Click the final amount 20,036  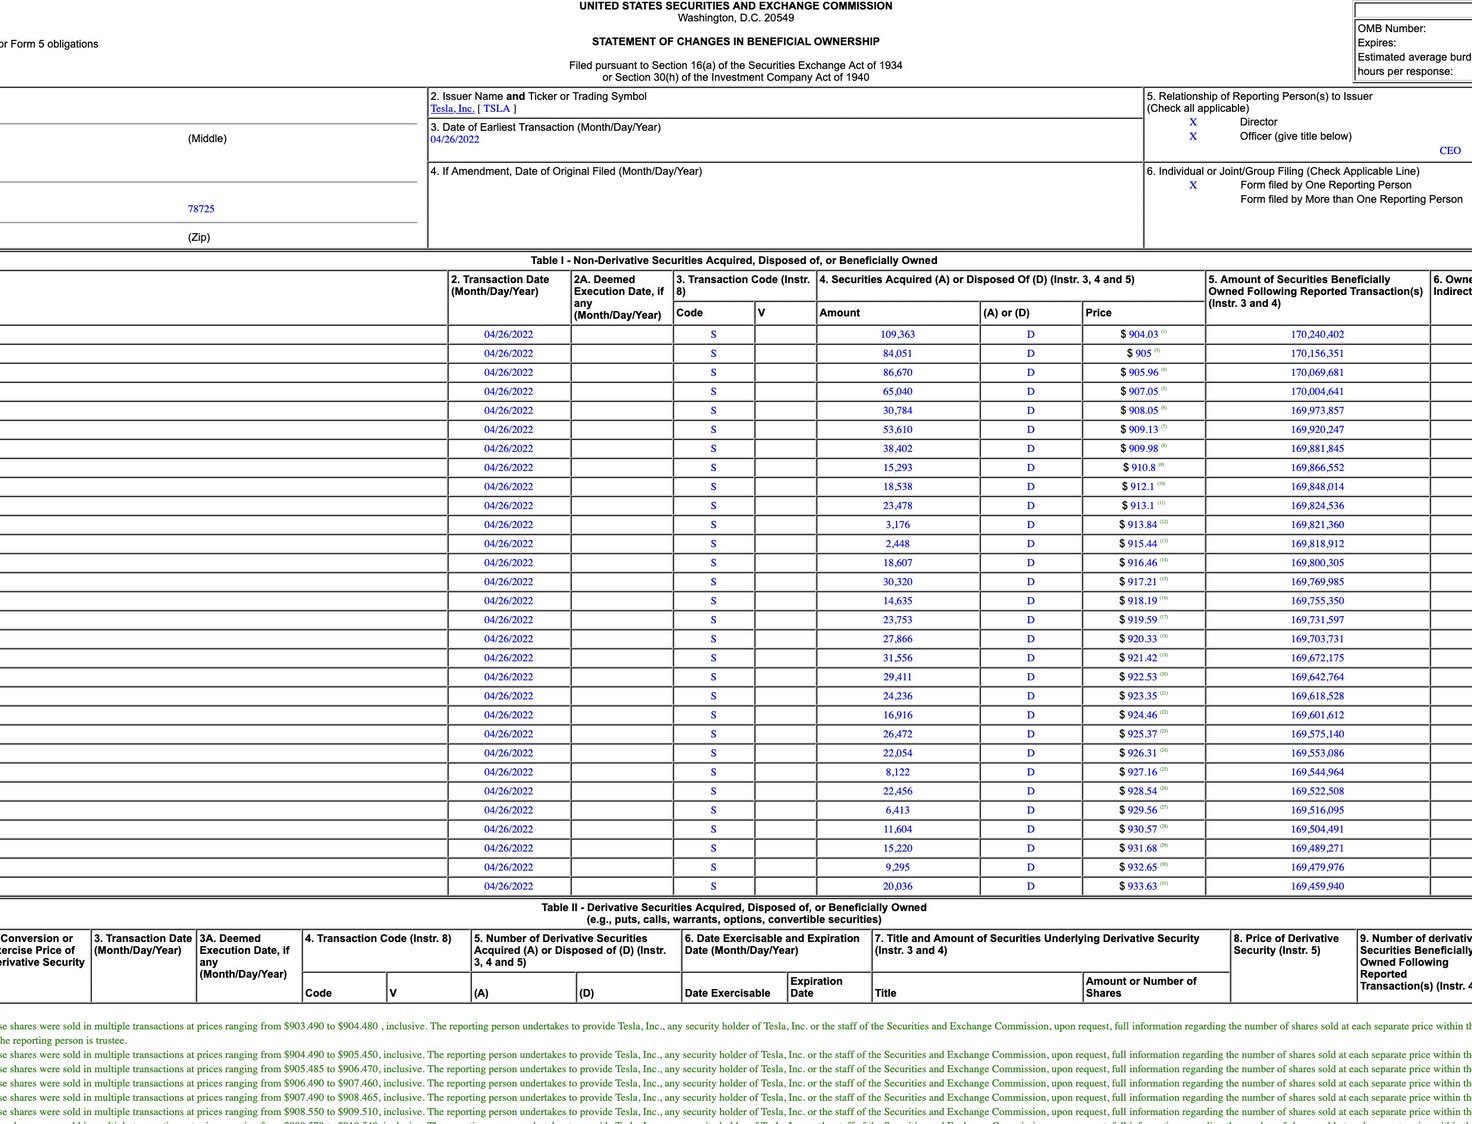tap(898, 886)
